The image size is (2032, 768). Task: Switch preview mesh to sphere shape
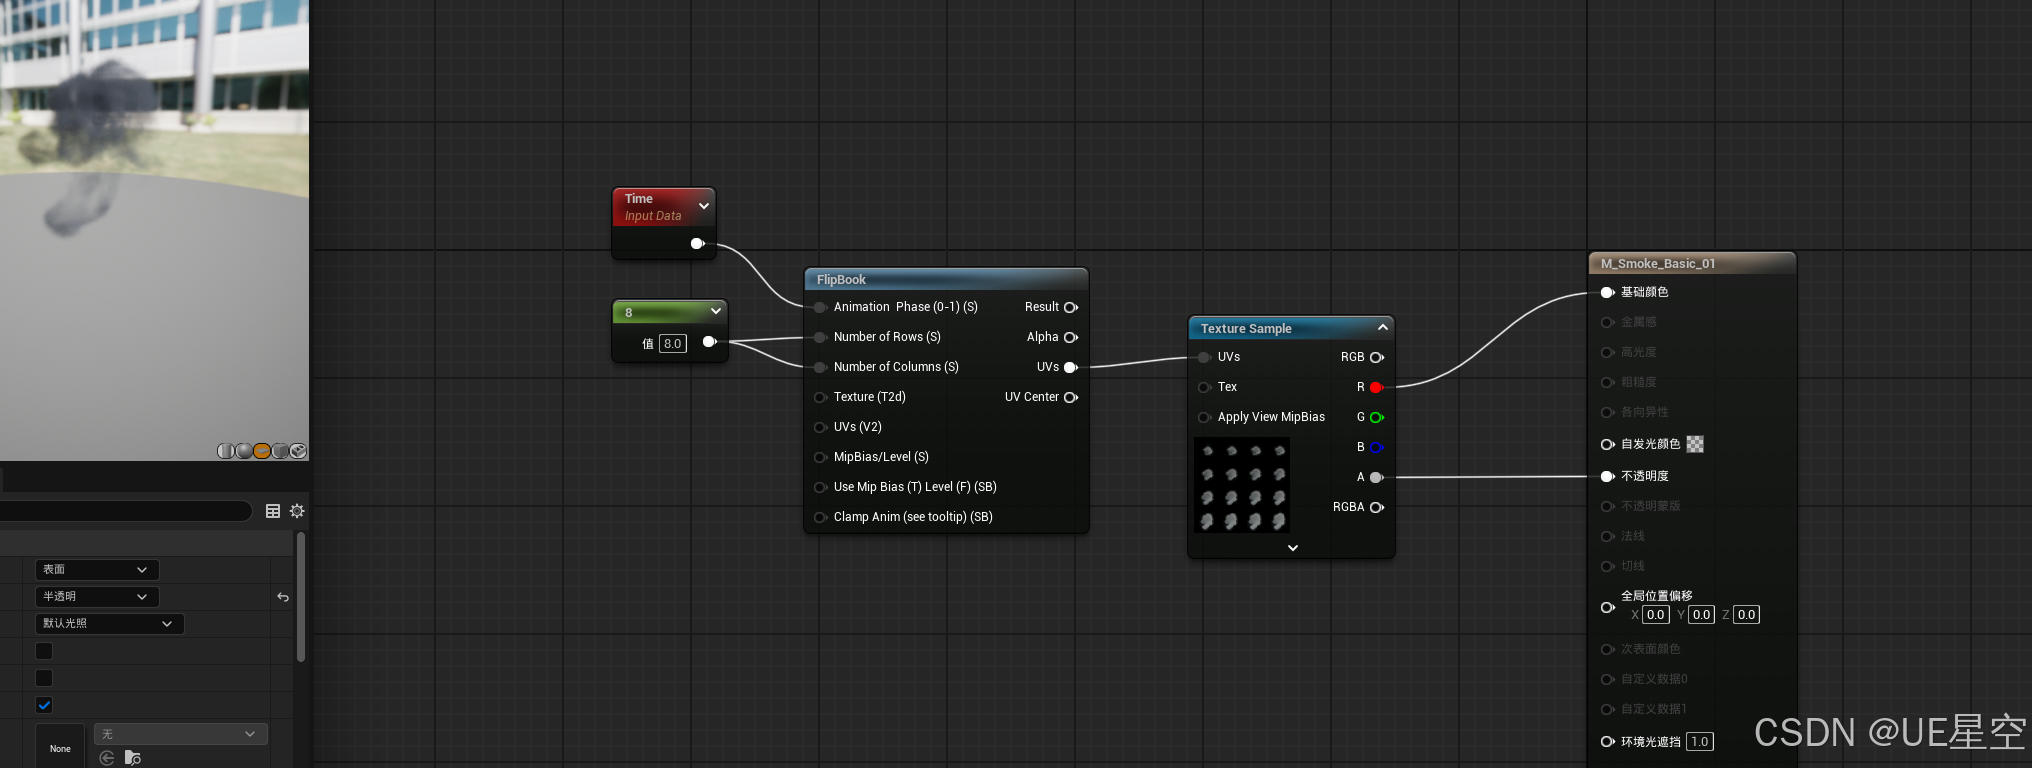[244, 451]
